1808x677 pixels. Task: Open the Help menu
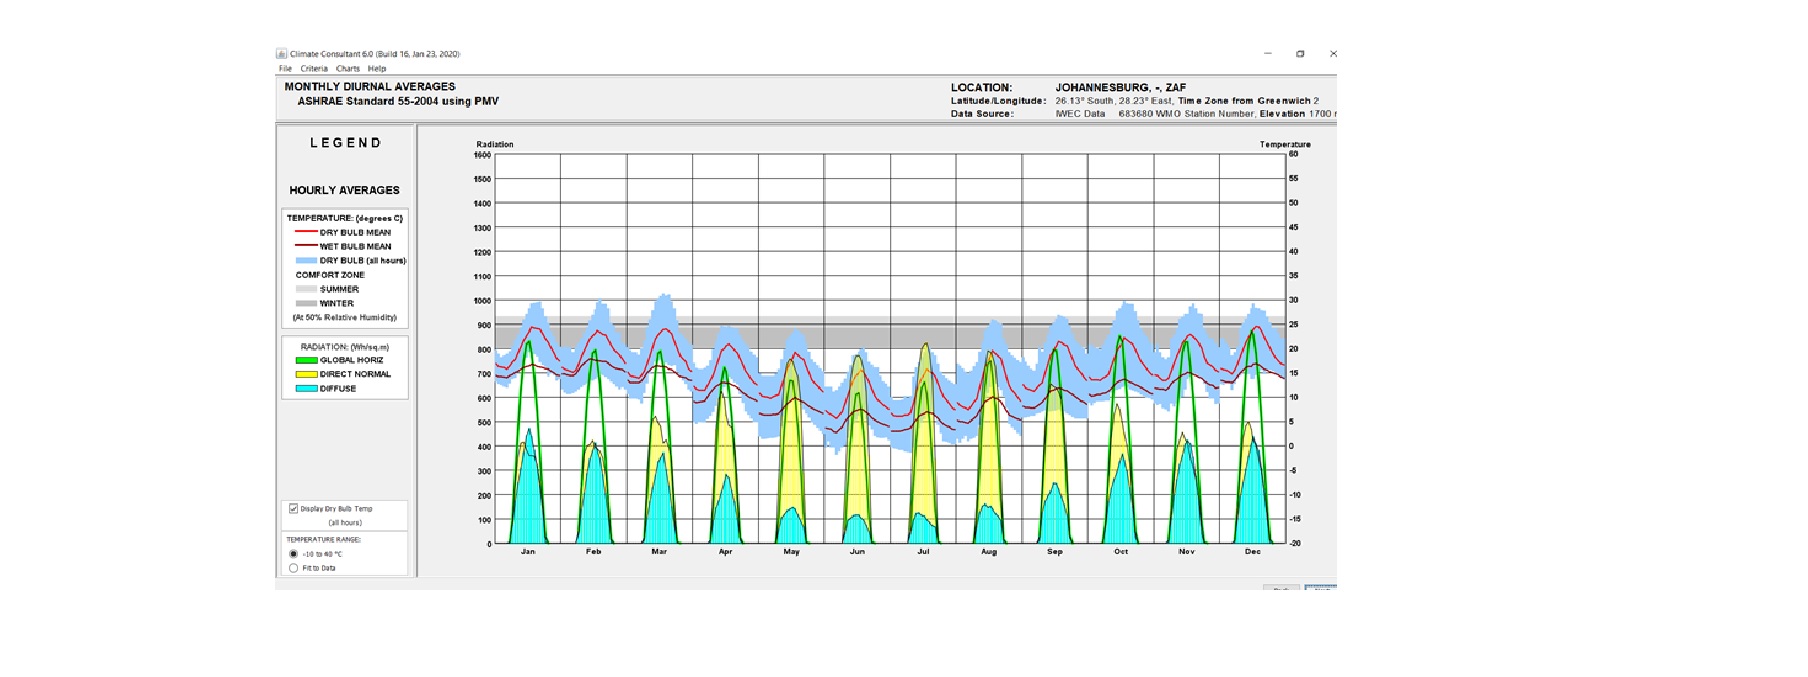377,69
